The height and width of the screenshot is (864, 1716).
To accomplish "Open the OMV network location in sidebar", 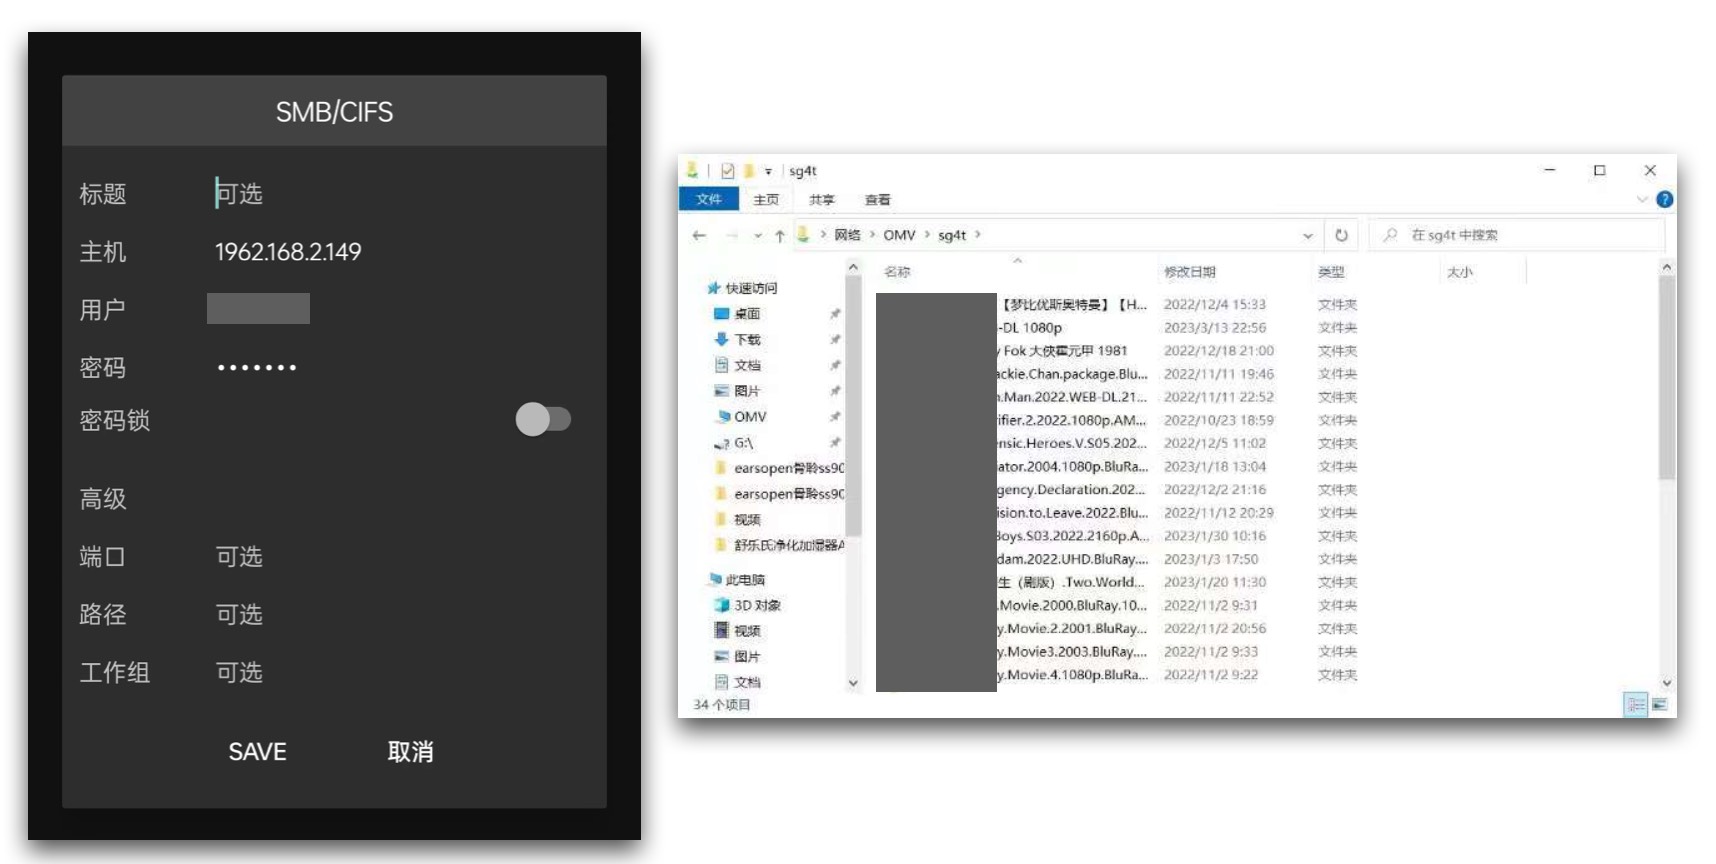I will 741,417.
